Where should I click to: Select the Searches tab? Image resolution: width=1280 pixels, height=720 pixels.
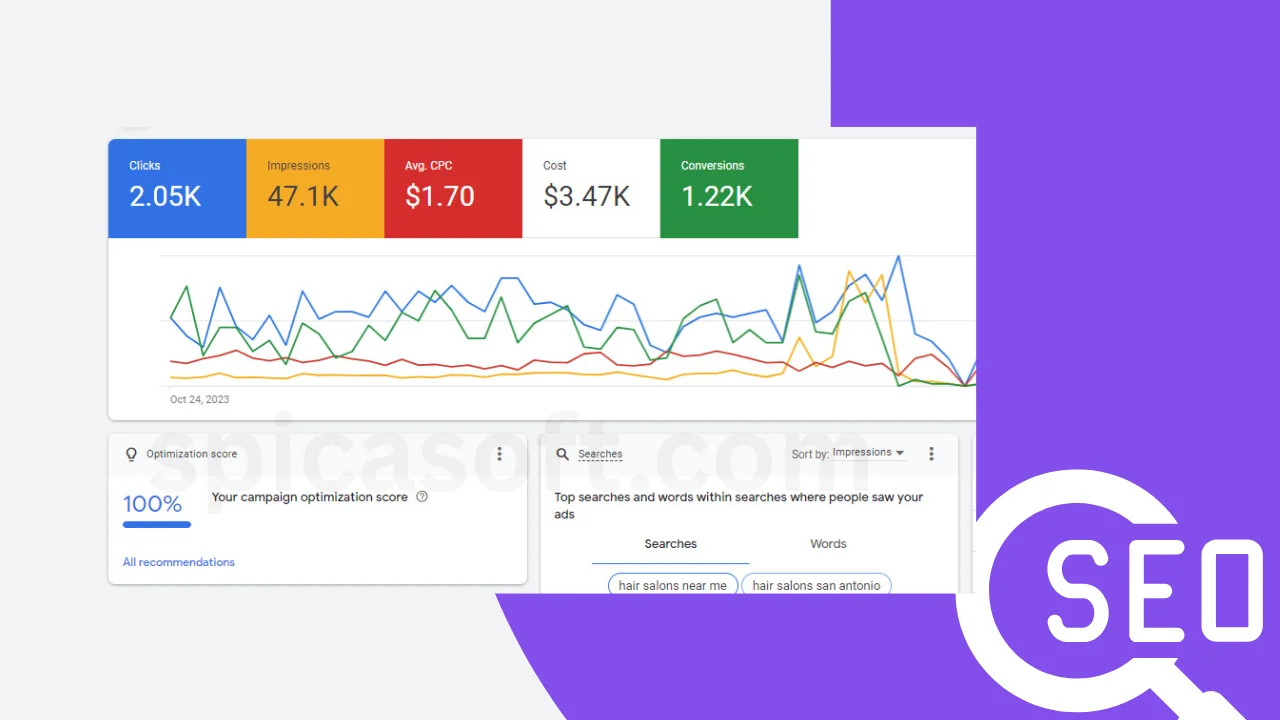pyautogui.click(x=670, y=543)
